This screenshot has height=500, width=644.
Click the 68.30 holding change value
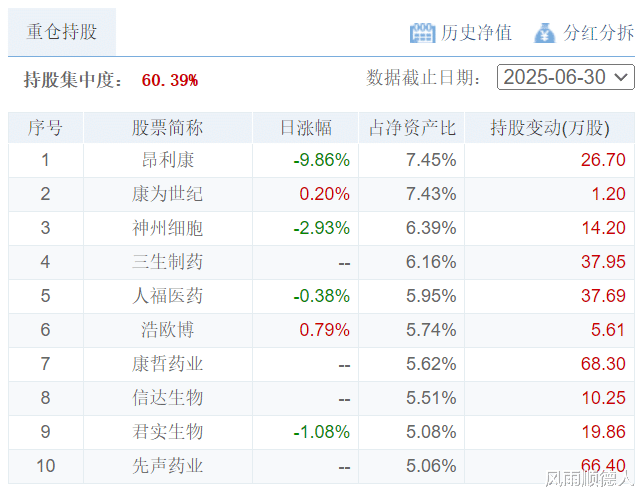[x=603, y=364]
